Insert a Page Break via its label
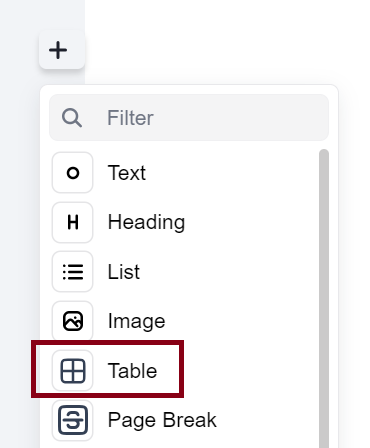This screenshot has width=370, height=448. coord(162,420)
